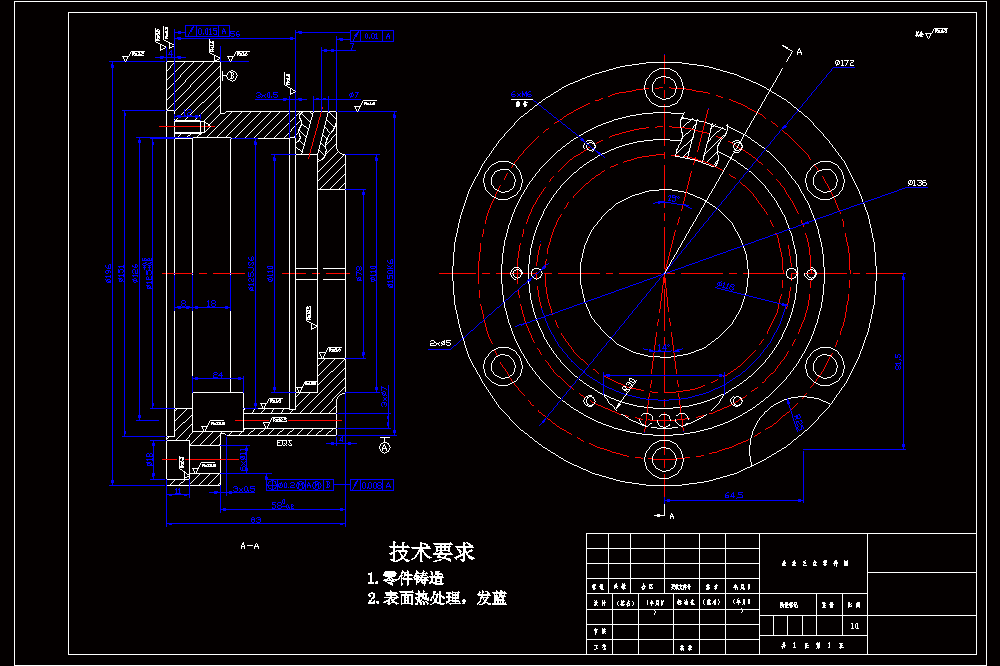Click the 0.01 runout tolerance frame
The height and width of the screenshot is (666, 1000).
(x=372, y=36)
